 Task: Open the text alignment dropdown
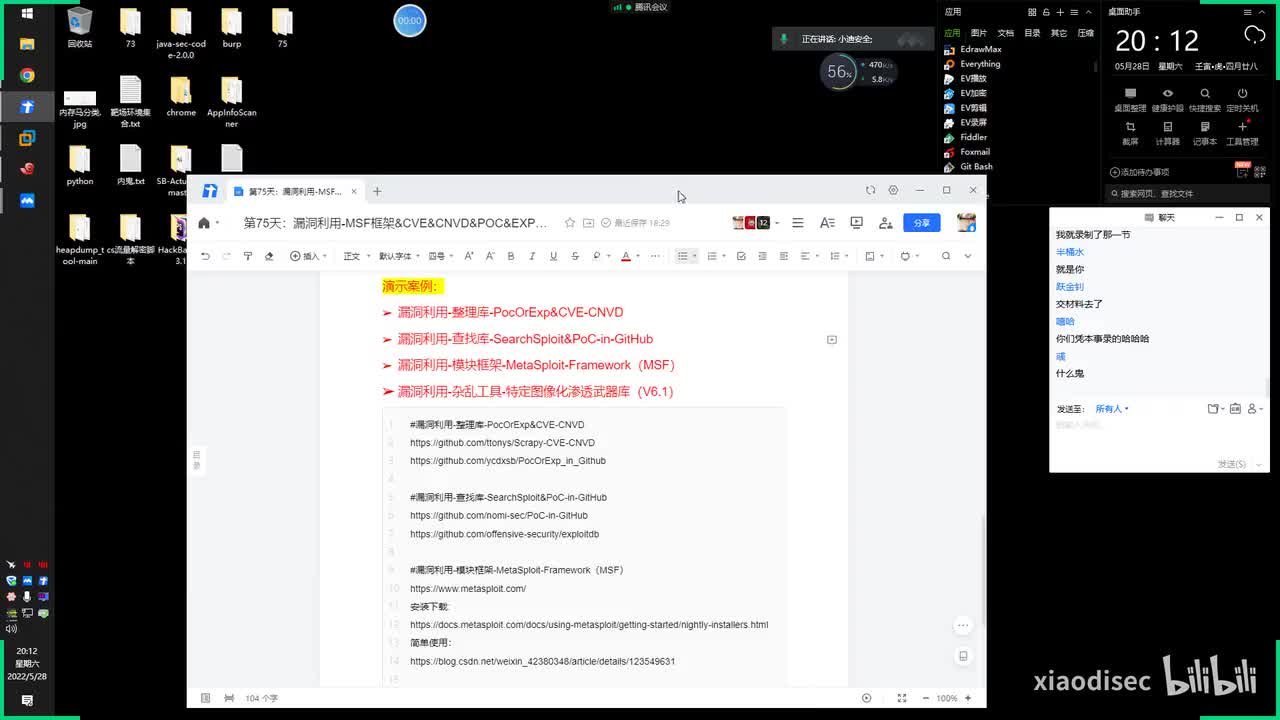point(808,256)
